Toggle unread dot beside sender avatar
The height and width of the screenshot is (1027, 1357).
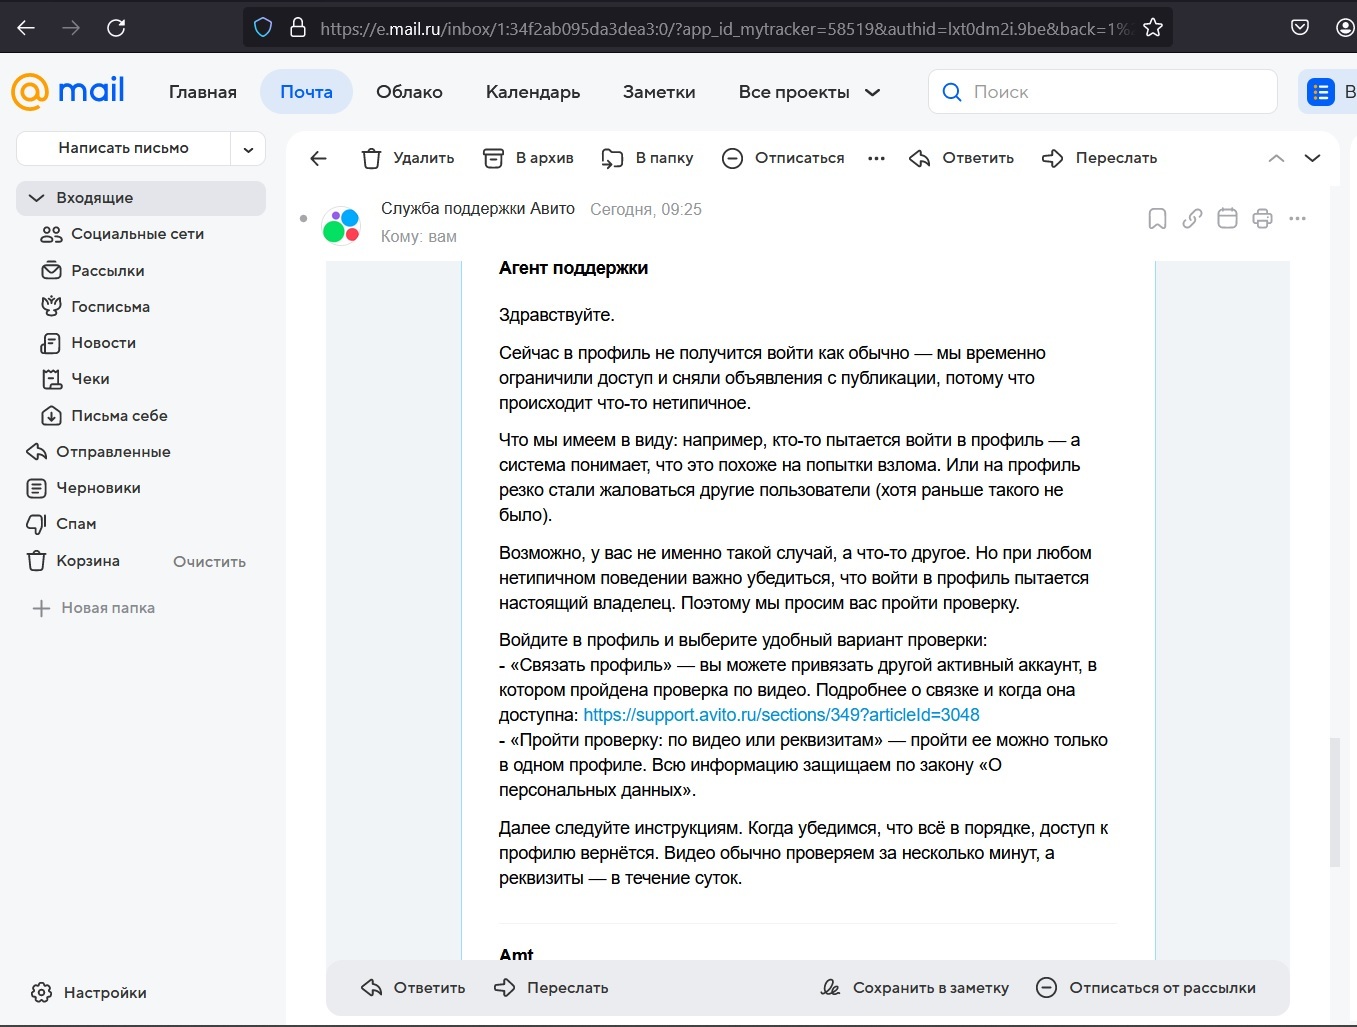303,218
